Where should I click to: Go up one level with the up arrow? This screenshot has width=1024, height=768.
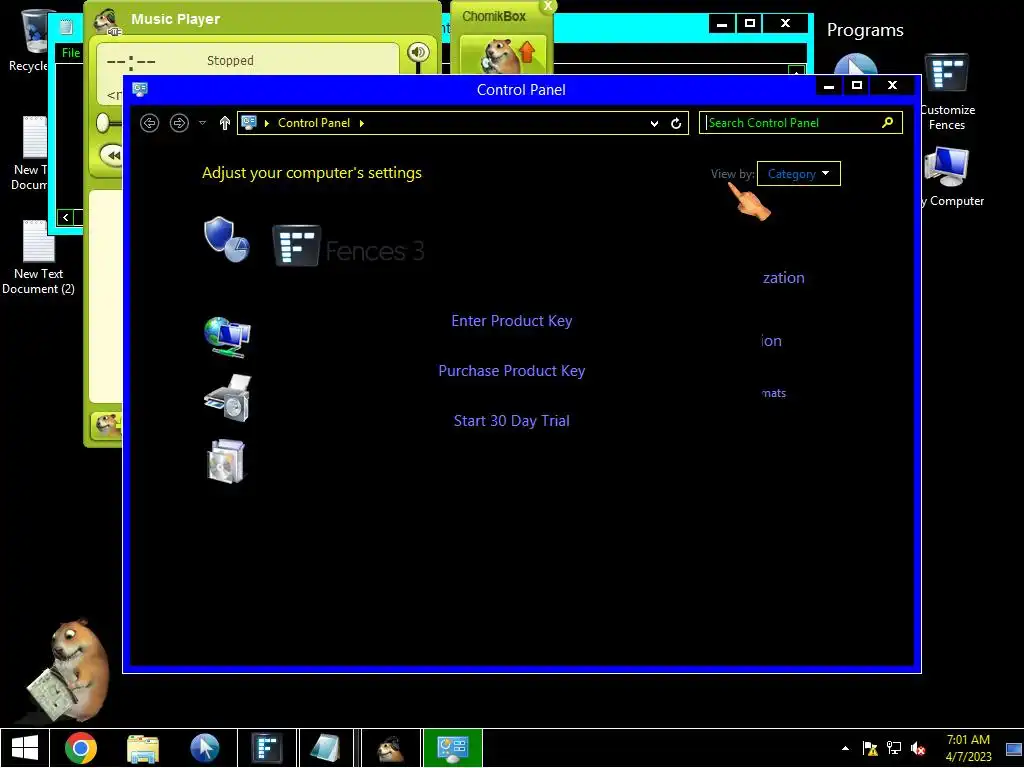pyautogui.click(x=225, y=123)
